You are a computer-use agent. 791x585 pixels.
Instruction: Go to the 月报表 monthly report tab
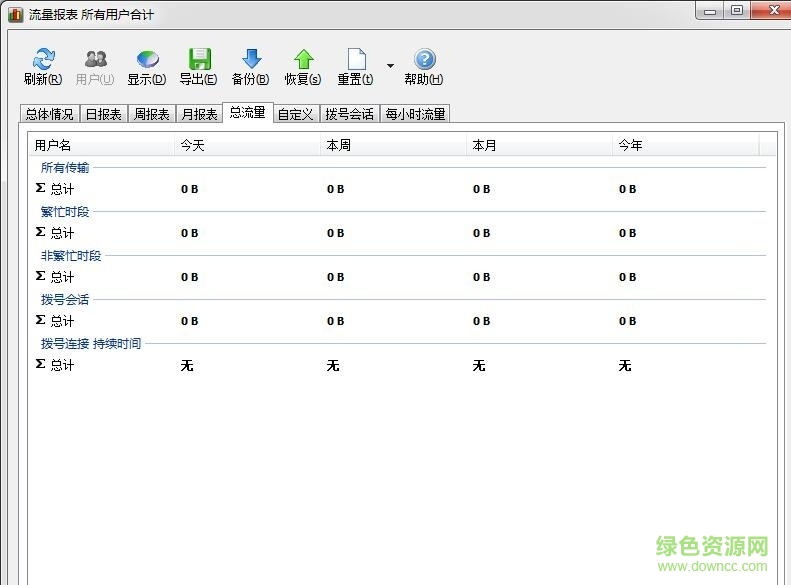(x=199, y=114)
